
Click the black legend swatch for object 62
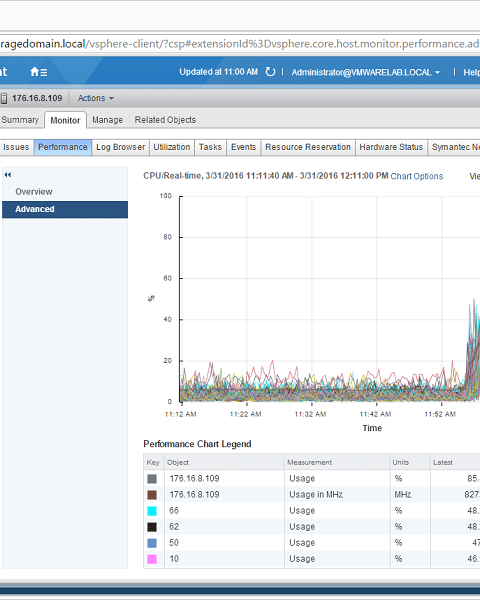tap(152, 527)
